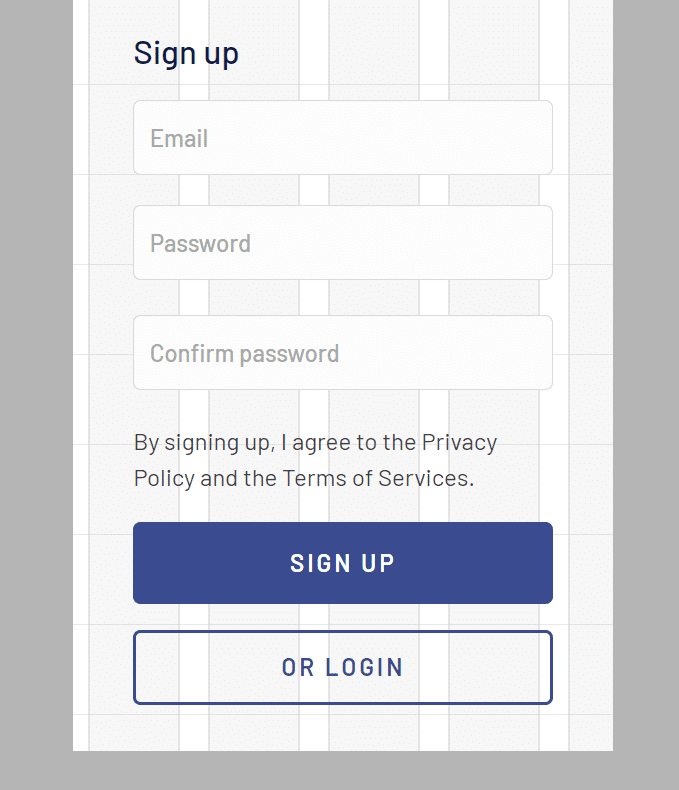Place cursor on the Email placeholder text
This screenshot has width=679, height=790.
pyautogui.click(x=179, y=138)
